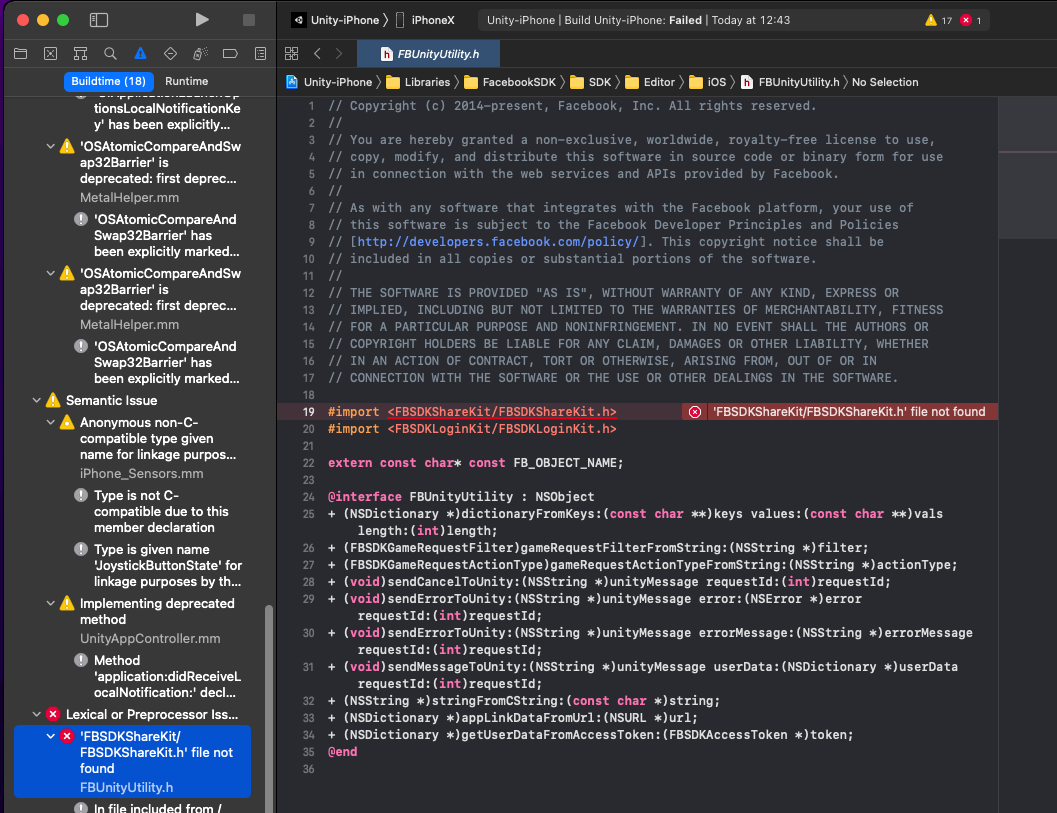This screenshot has height=813, width=1057.
Task: Click the info icon beside 'Type is not C-compatible'
Action: (81, 495)
